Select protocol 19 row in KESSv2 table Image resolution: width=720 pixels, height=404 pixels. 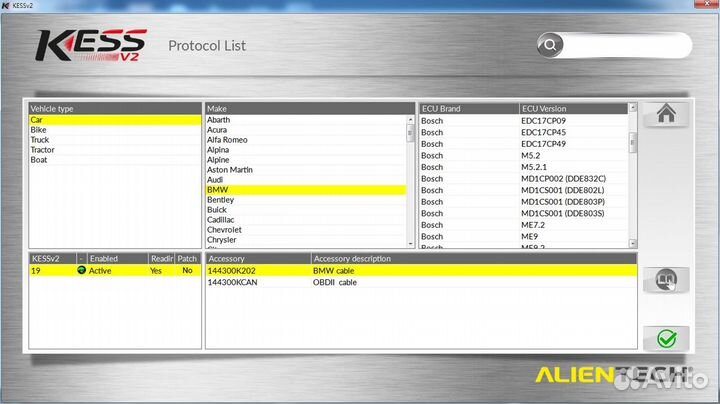[x=115, y=271]
